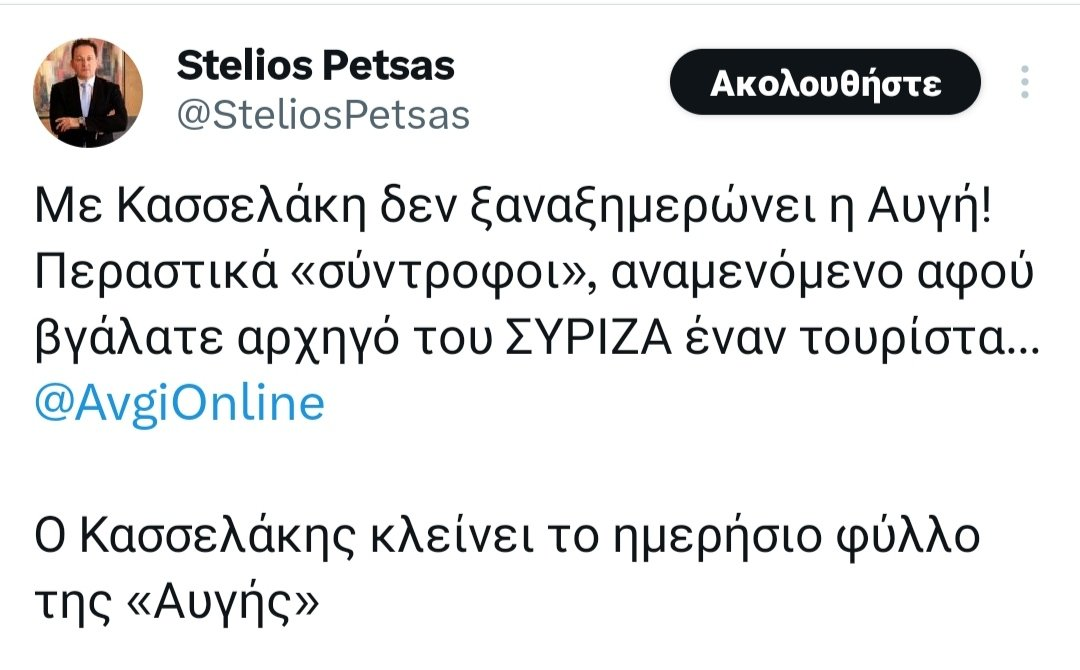This screenshot has width=1080, height=670.
Task: Click the @SteliosPetsas handle
Action: [x=322, y=116]
